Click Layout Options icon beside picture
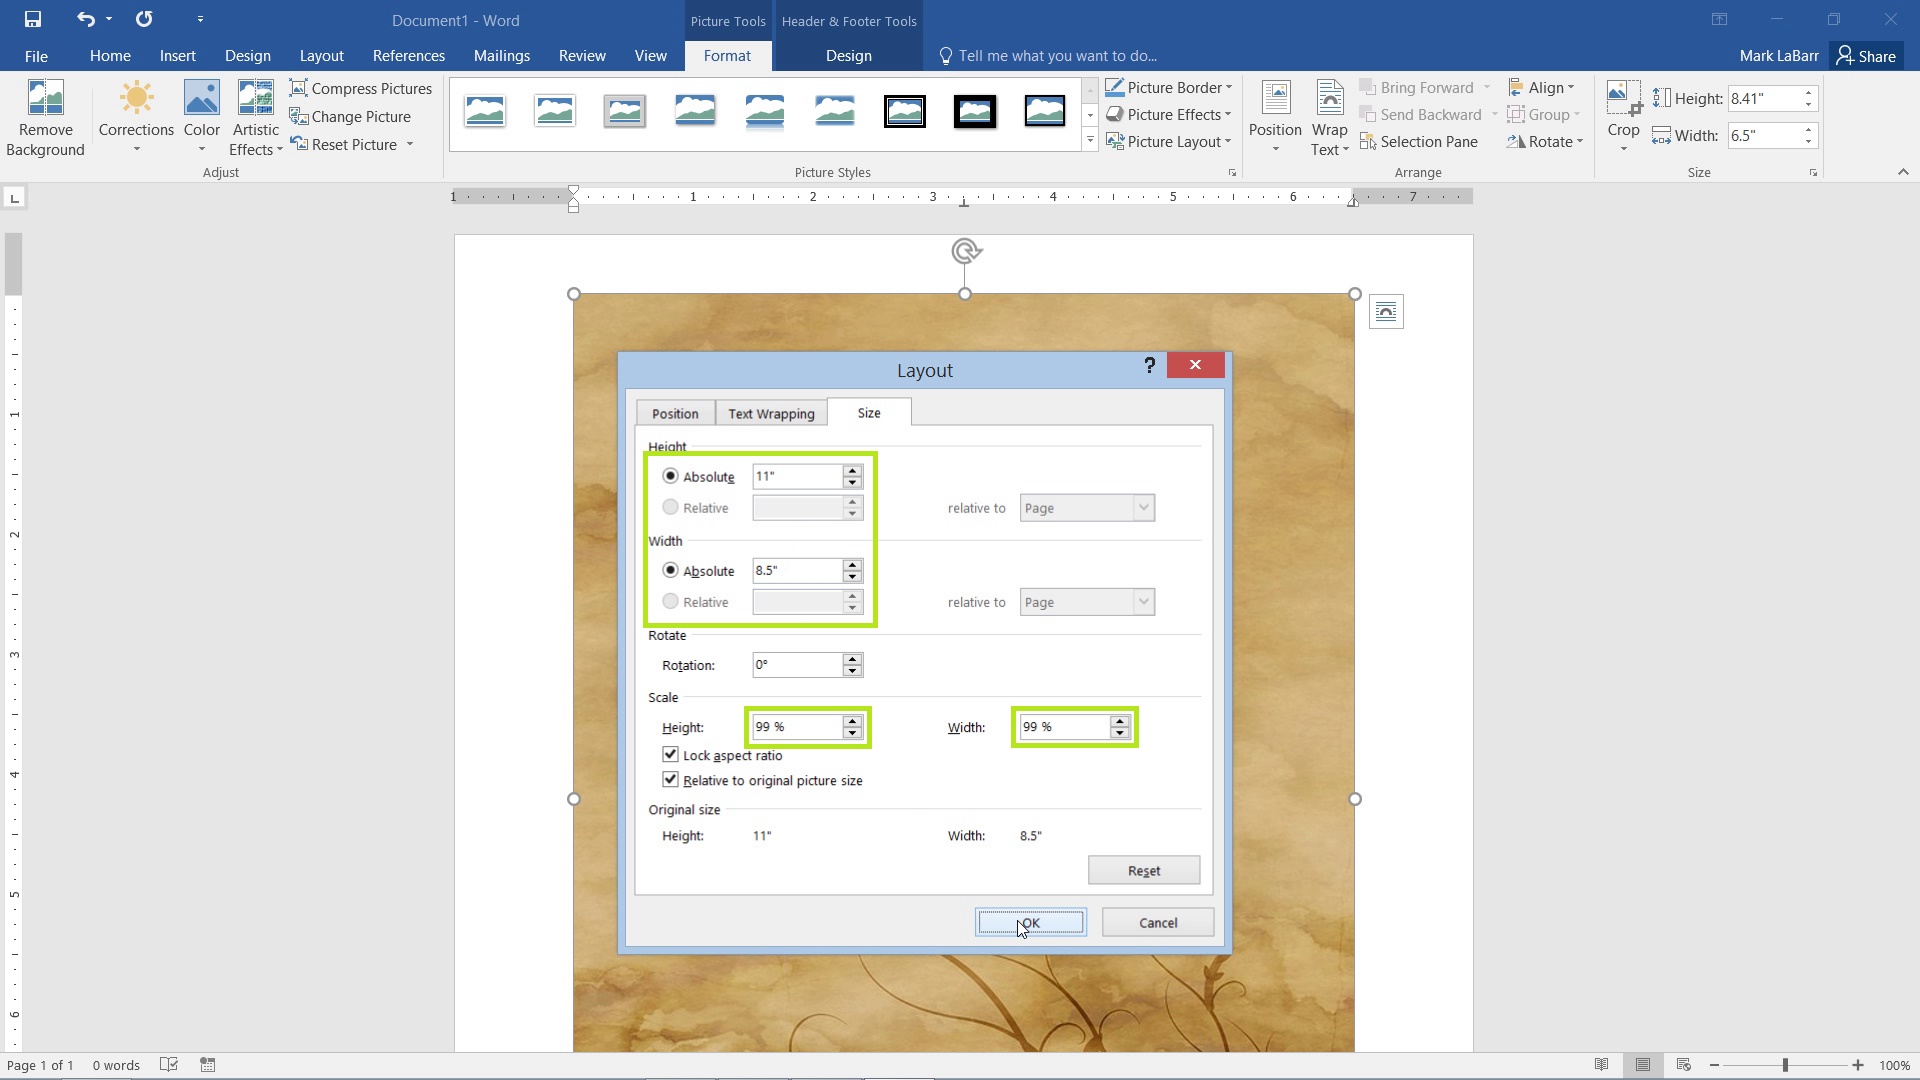 [1386, 312]
